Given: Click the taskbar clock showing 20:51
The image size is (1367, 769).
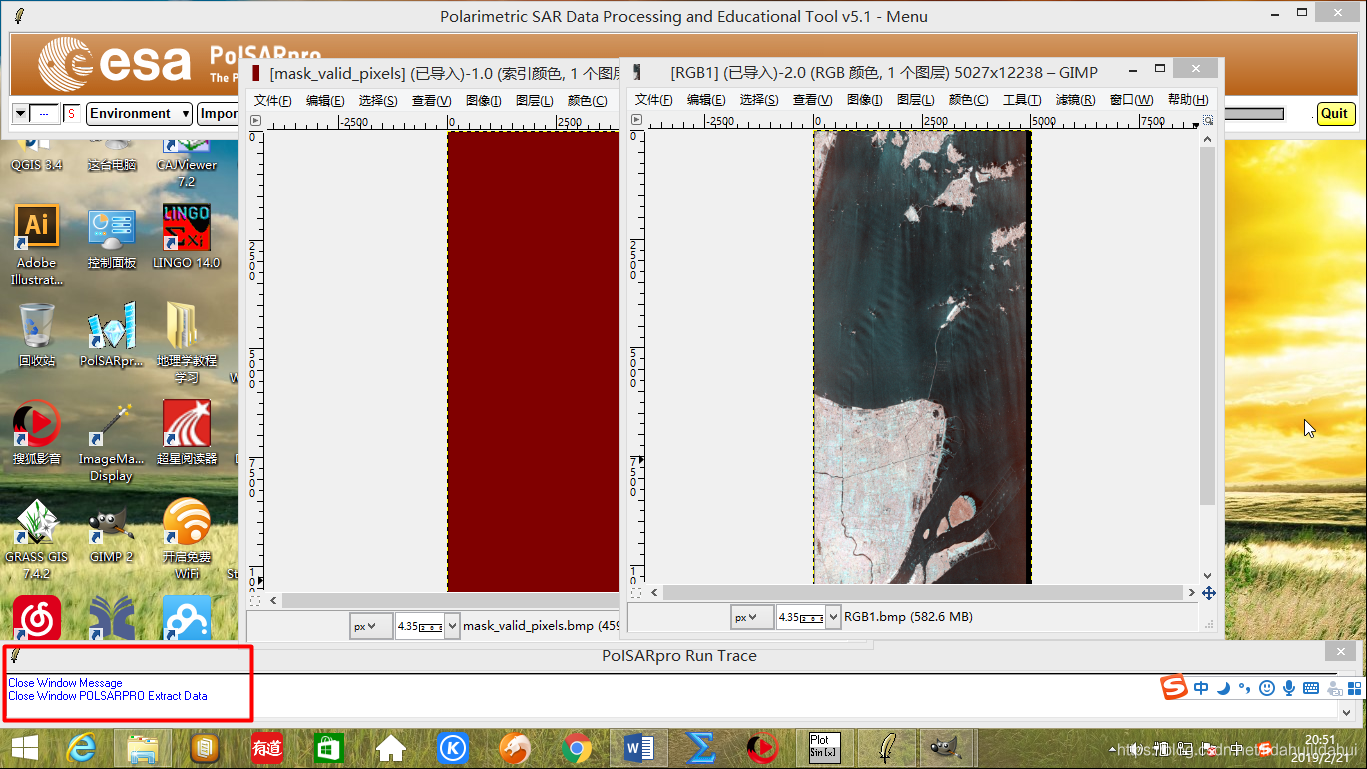Looking at the screenshot, I should click(1320, 740).
